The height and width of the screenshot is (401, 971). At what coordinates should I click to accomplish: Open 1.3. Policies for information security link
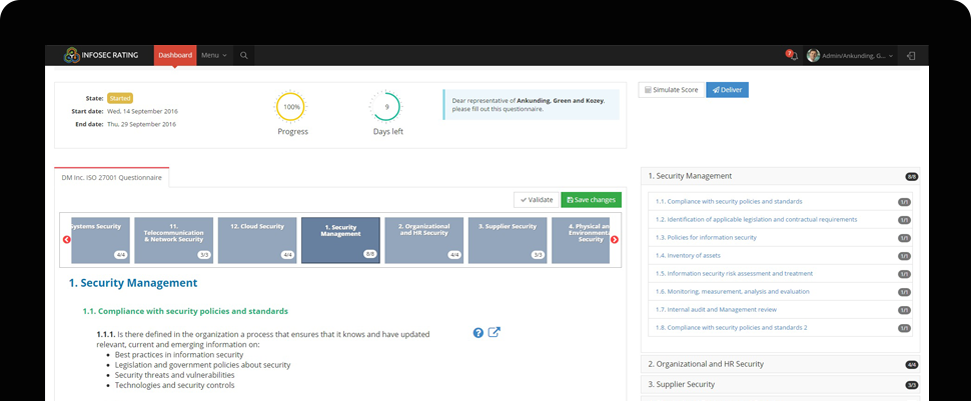click(x=706, y=238)
